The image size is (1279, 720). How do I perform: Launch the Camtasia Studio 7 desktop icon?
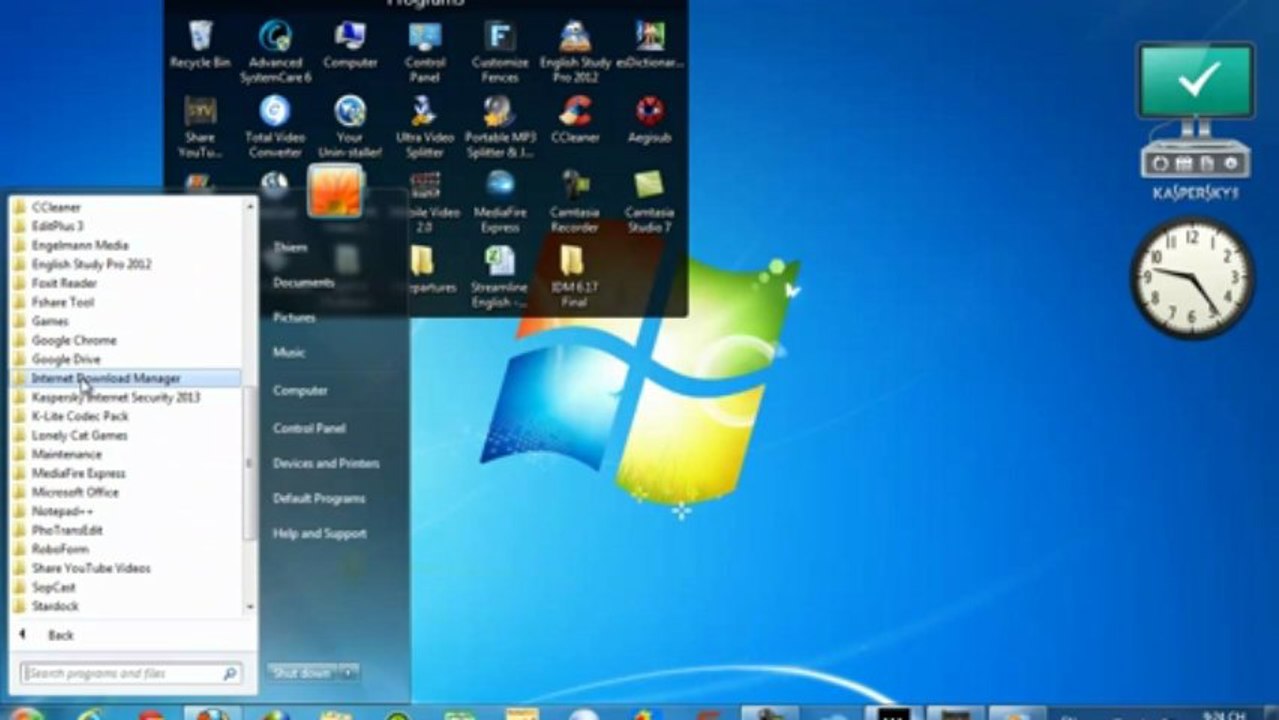tap(650, 201)
